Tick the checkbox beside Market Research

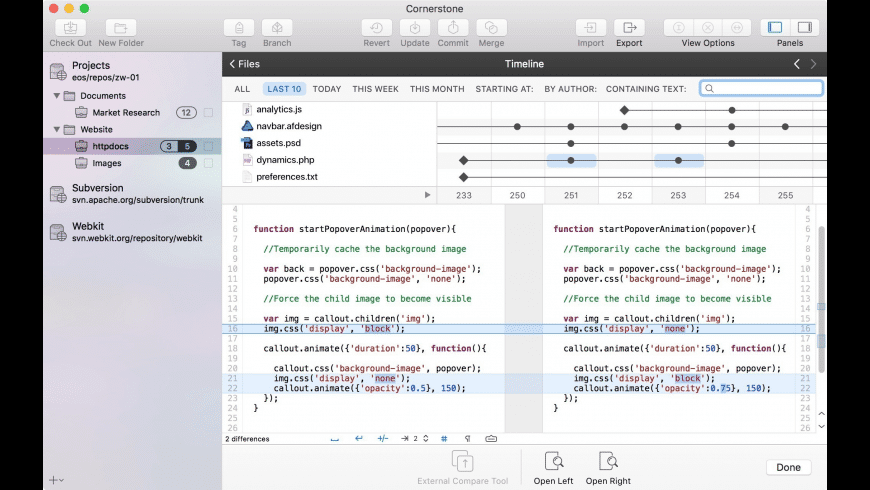[x=208, y=113]
